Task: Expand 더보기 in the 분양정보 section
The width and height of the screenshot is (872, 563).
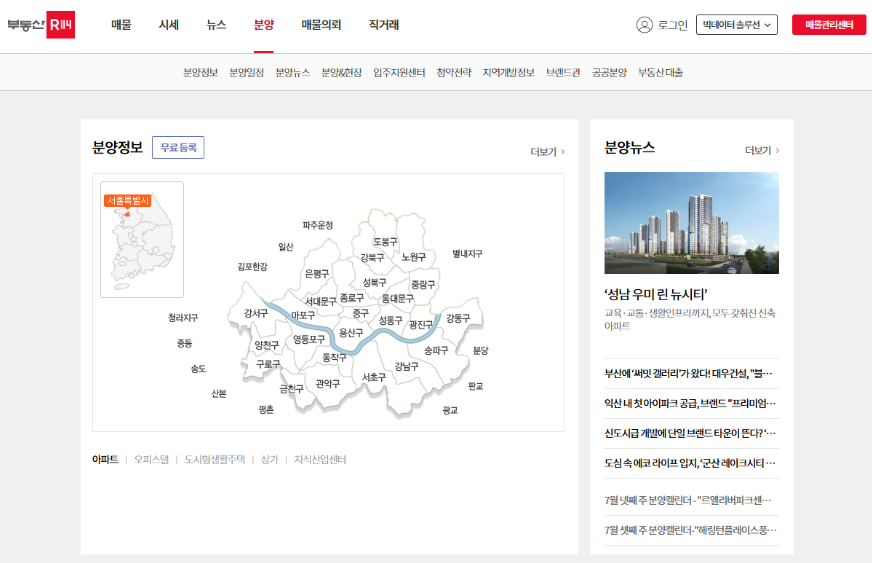Action: pyautogui.click(x=547, y=152)
